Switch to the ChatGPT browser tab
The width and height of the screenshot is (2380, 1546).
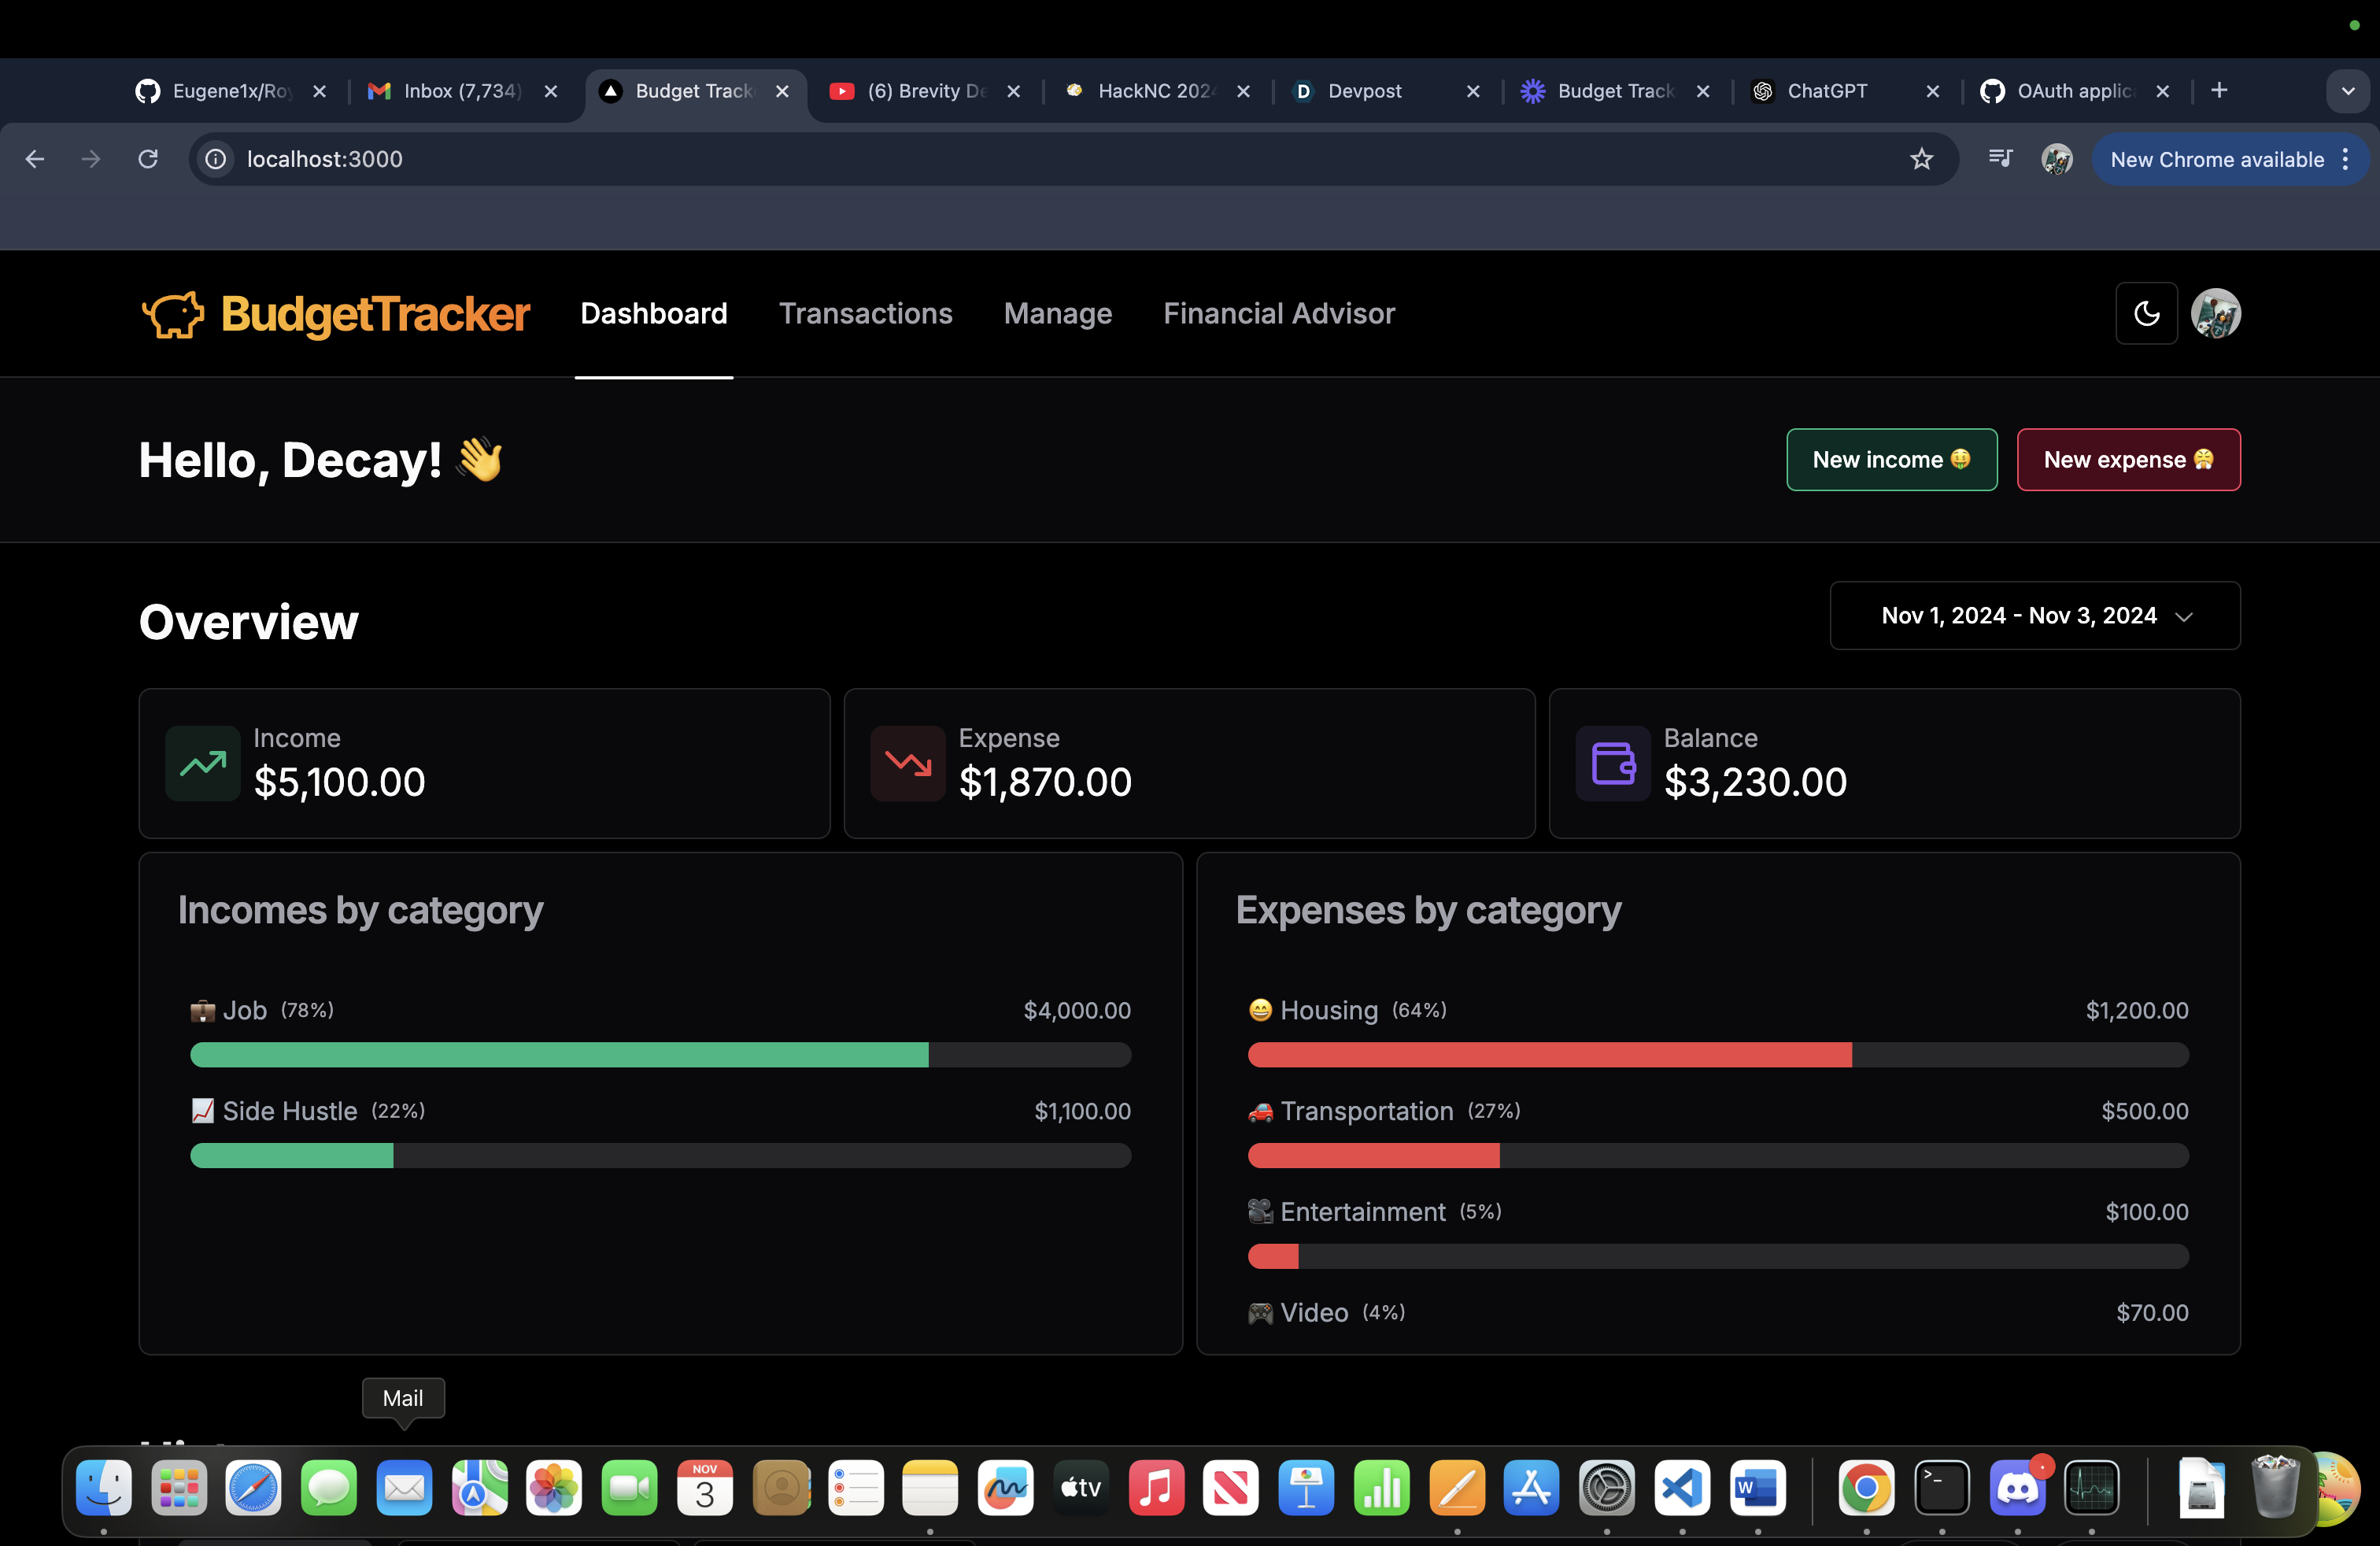pos(1826,91)
